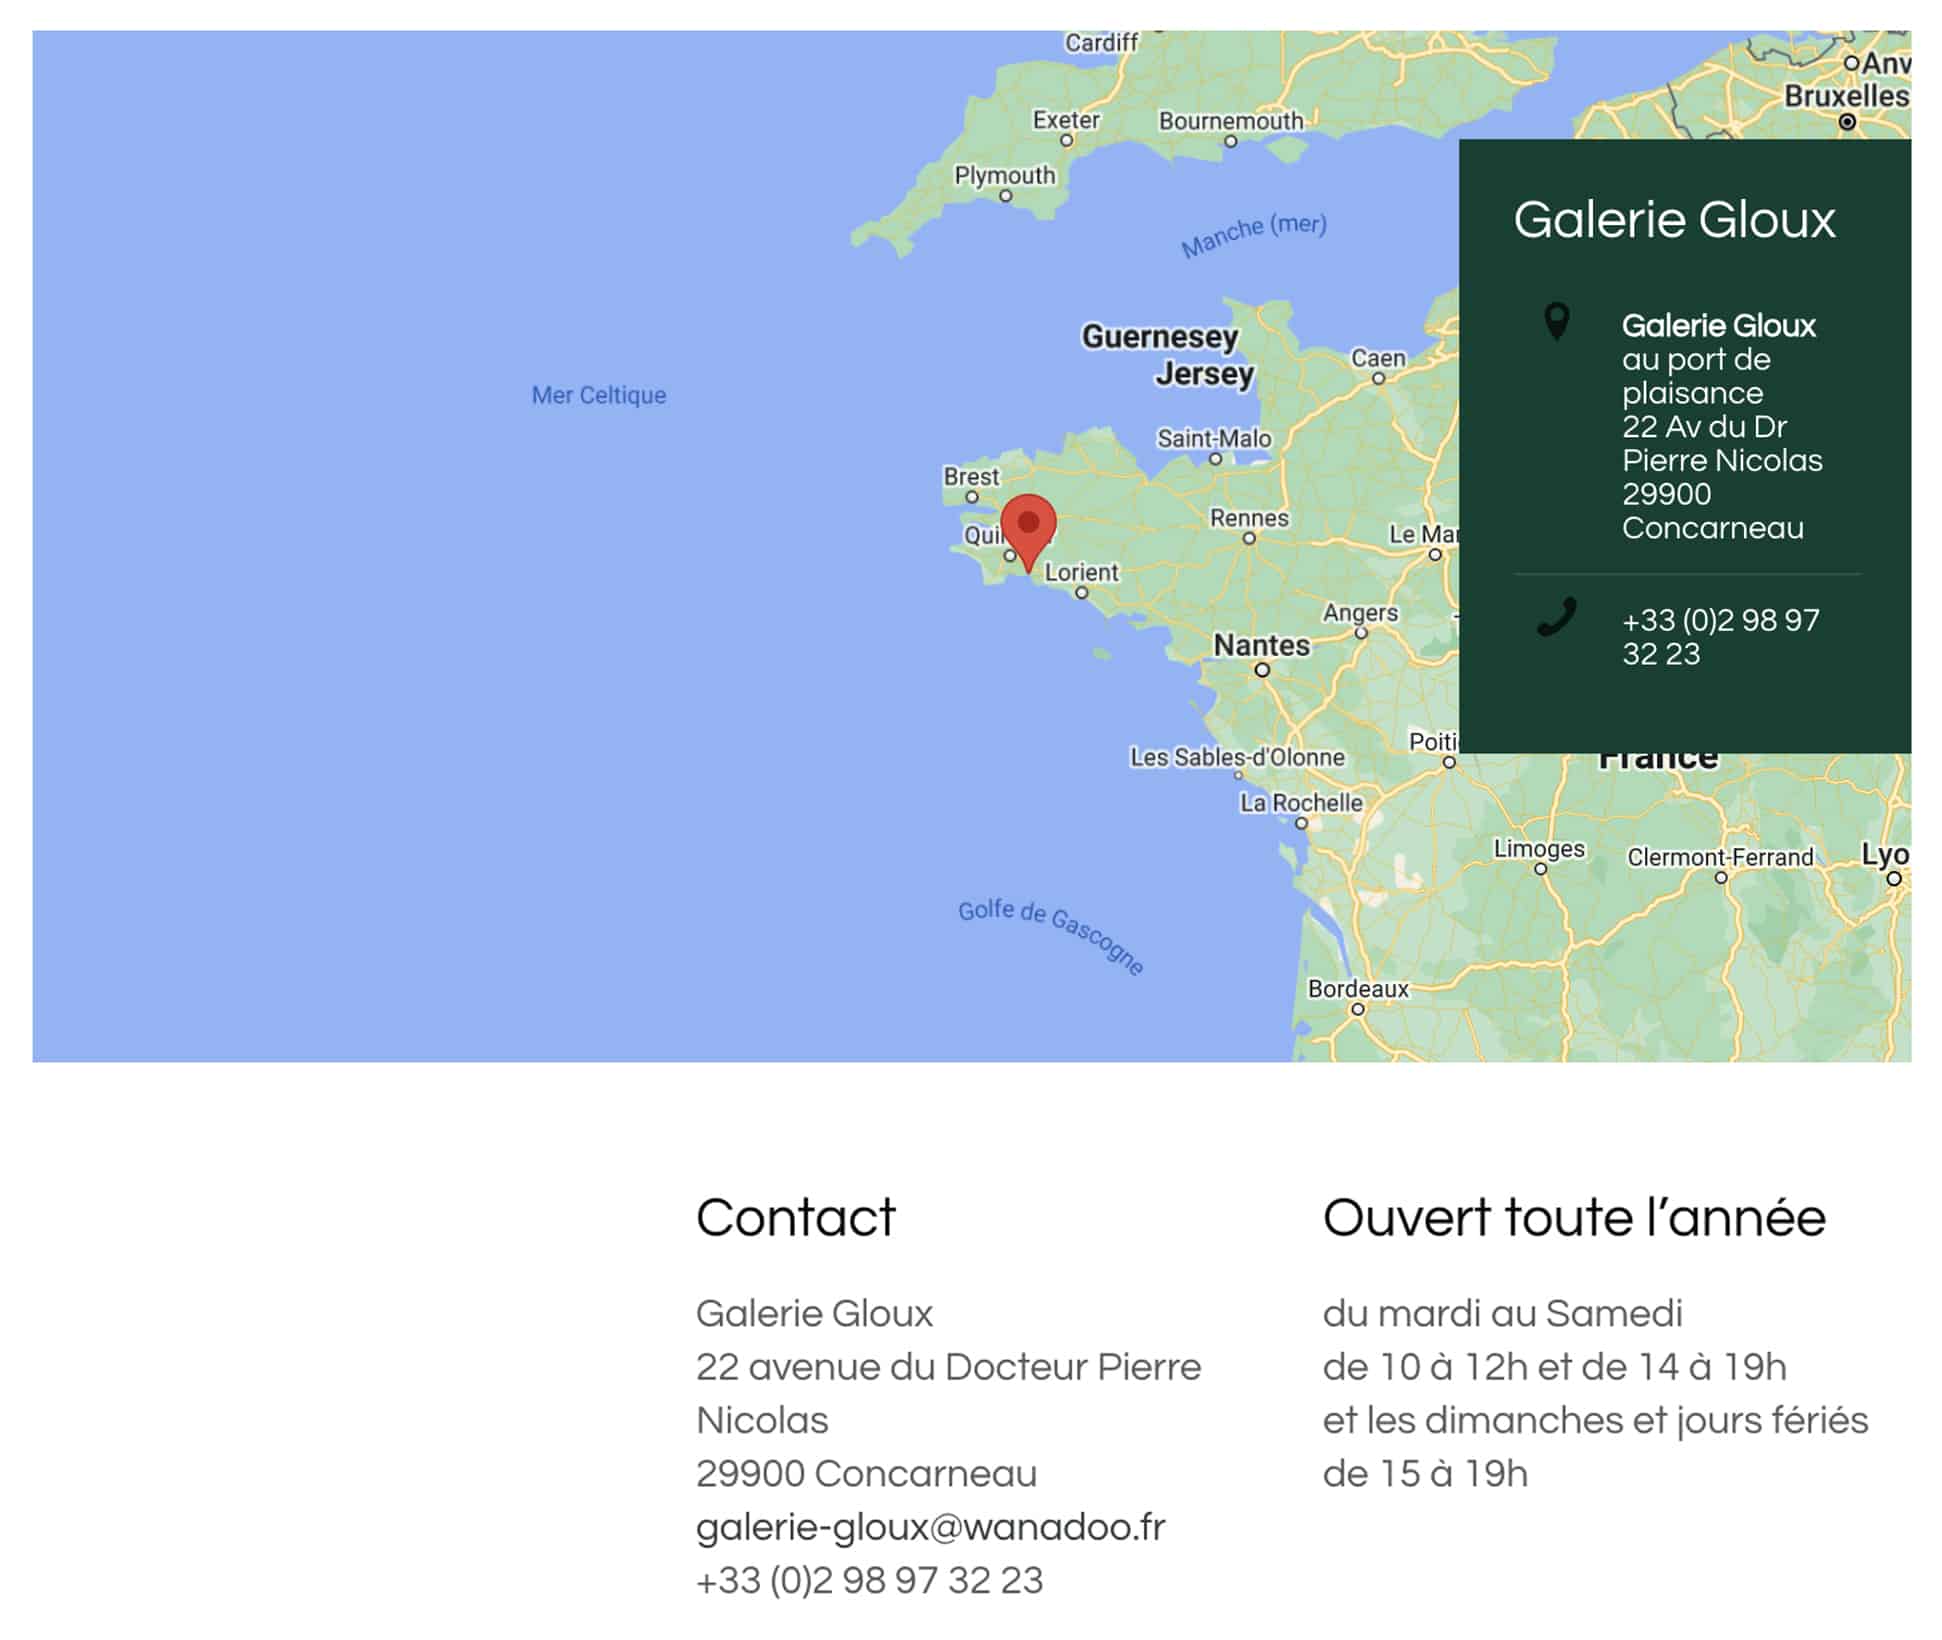
Task: Click the Exeter label on the map
Action: coord(1066,120)
